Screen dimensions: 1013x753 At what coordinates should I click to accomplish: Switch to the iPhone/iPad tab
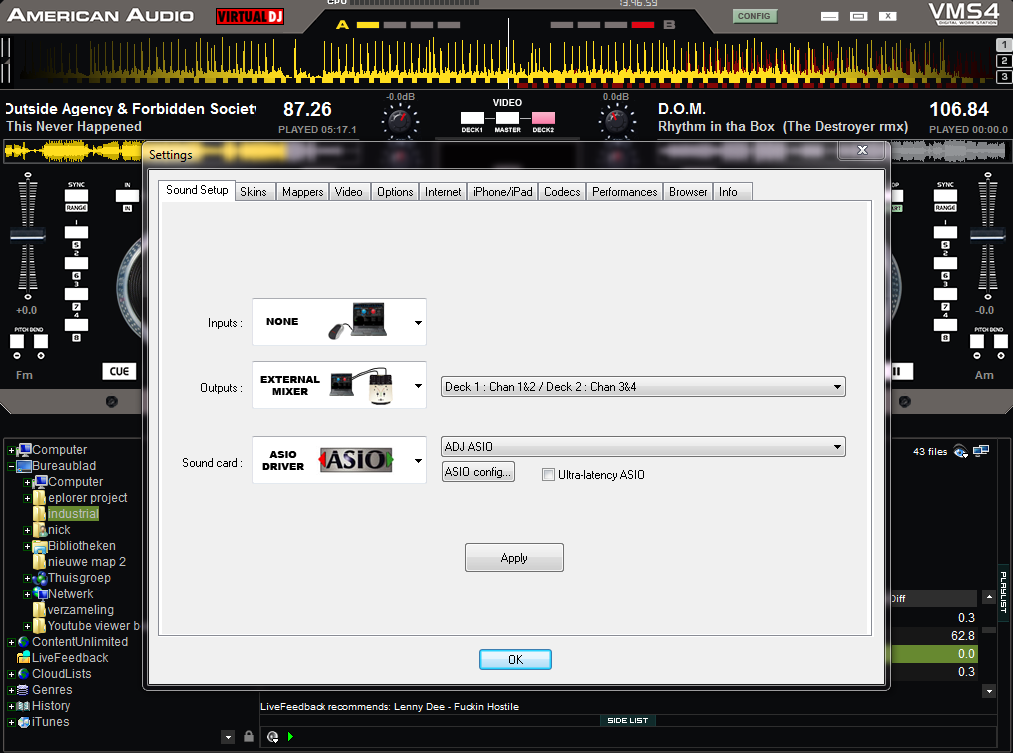502,192
